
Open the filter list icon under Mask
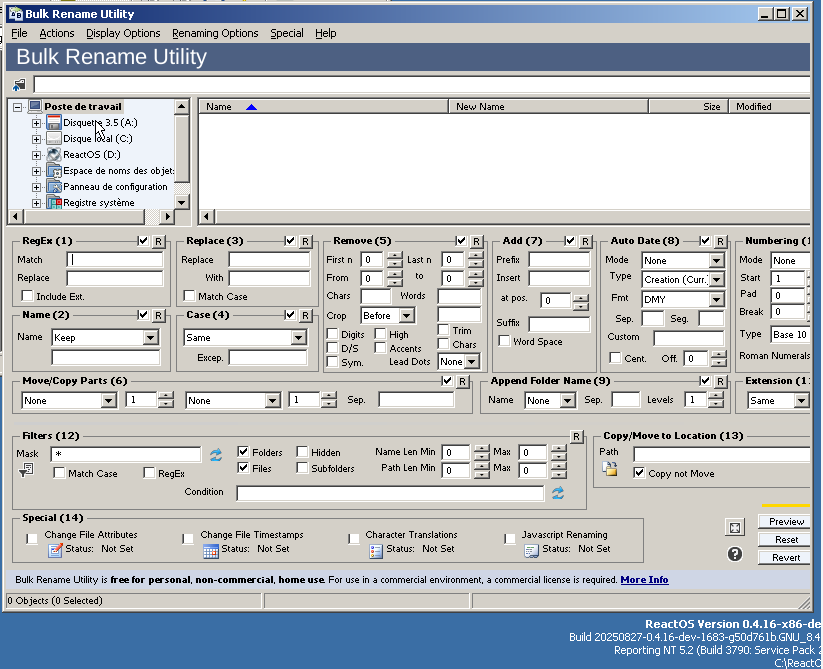26,470
